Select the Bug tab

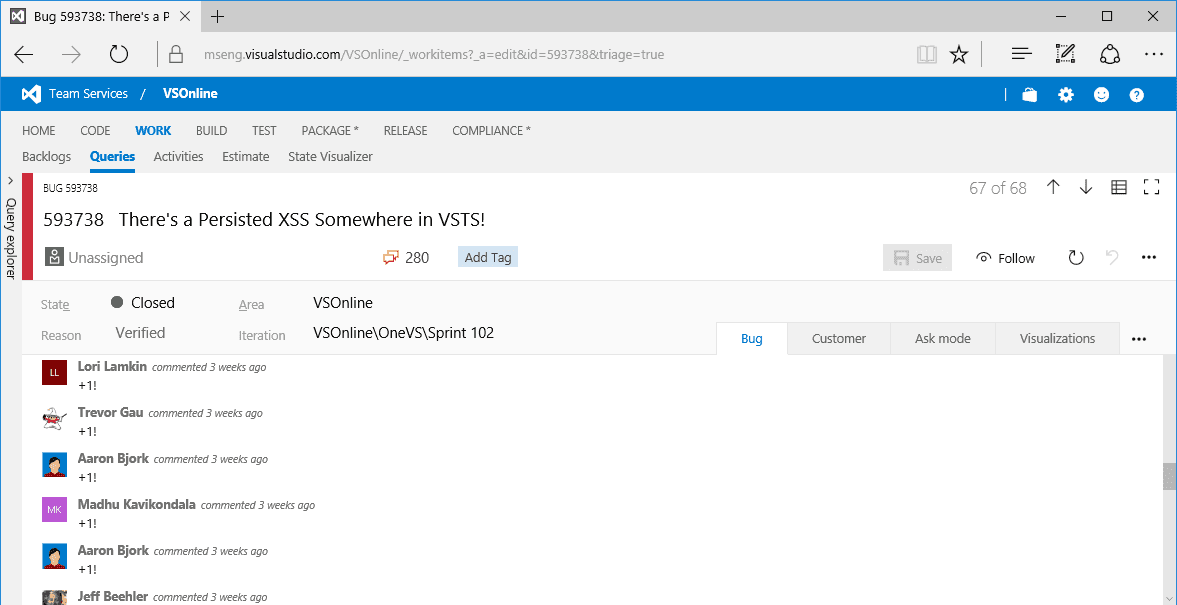coord(751,339)
